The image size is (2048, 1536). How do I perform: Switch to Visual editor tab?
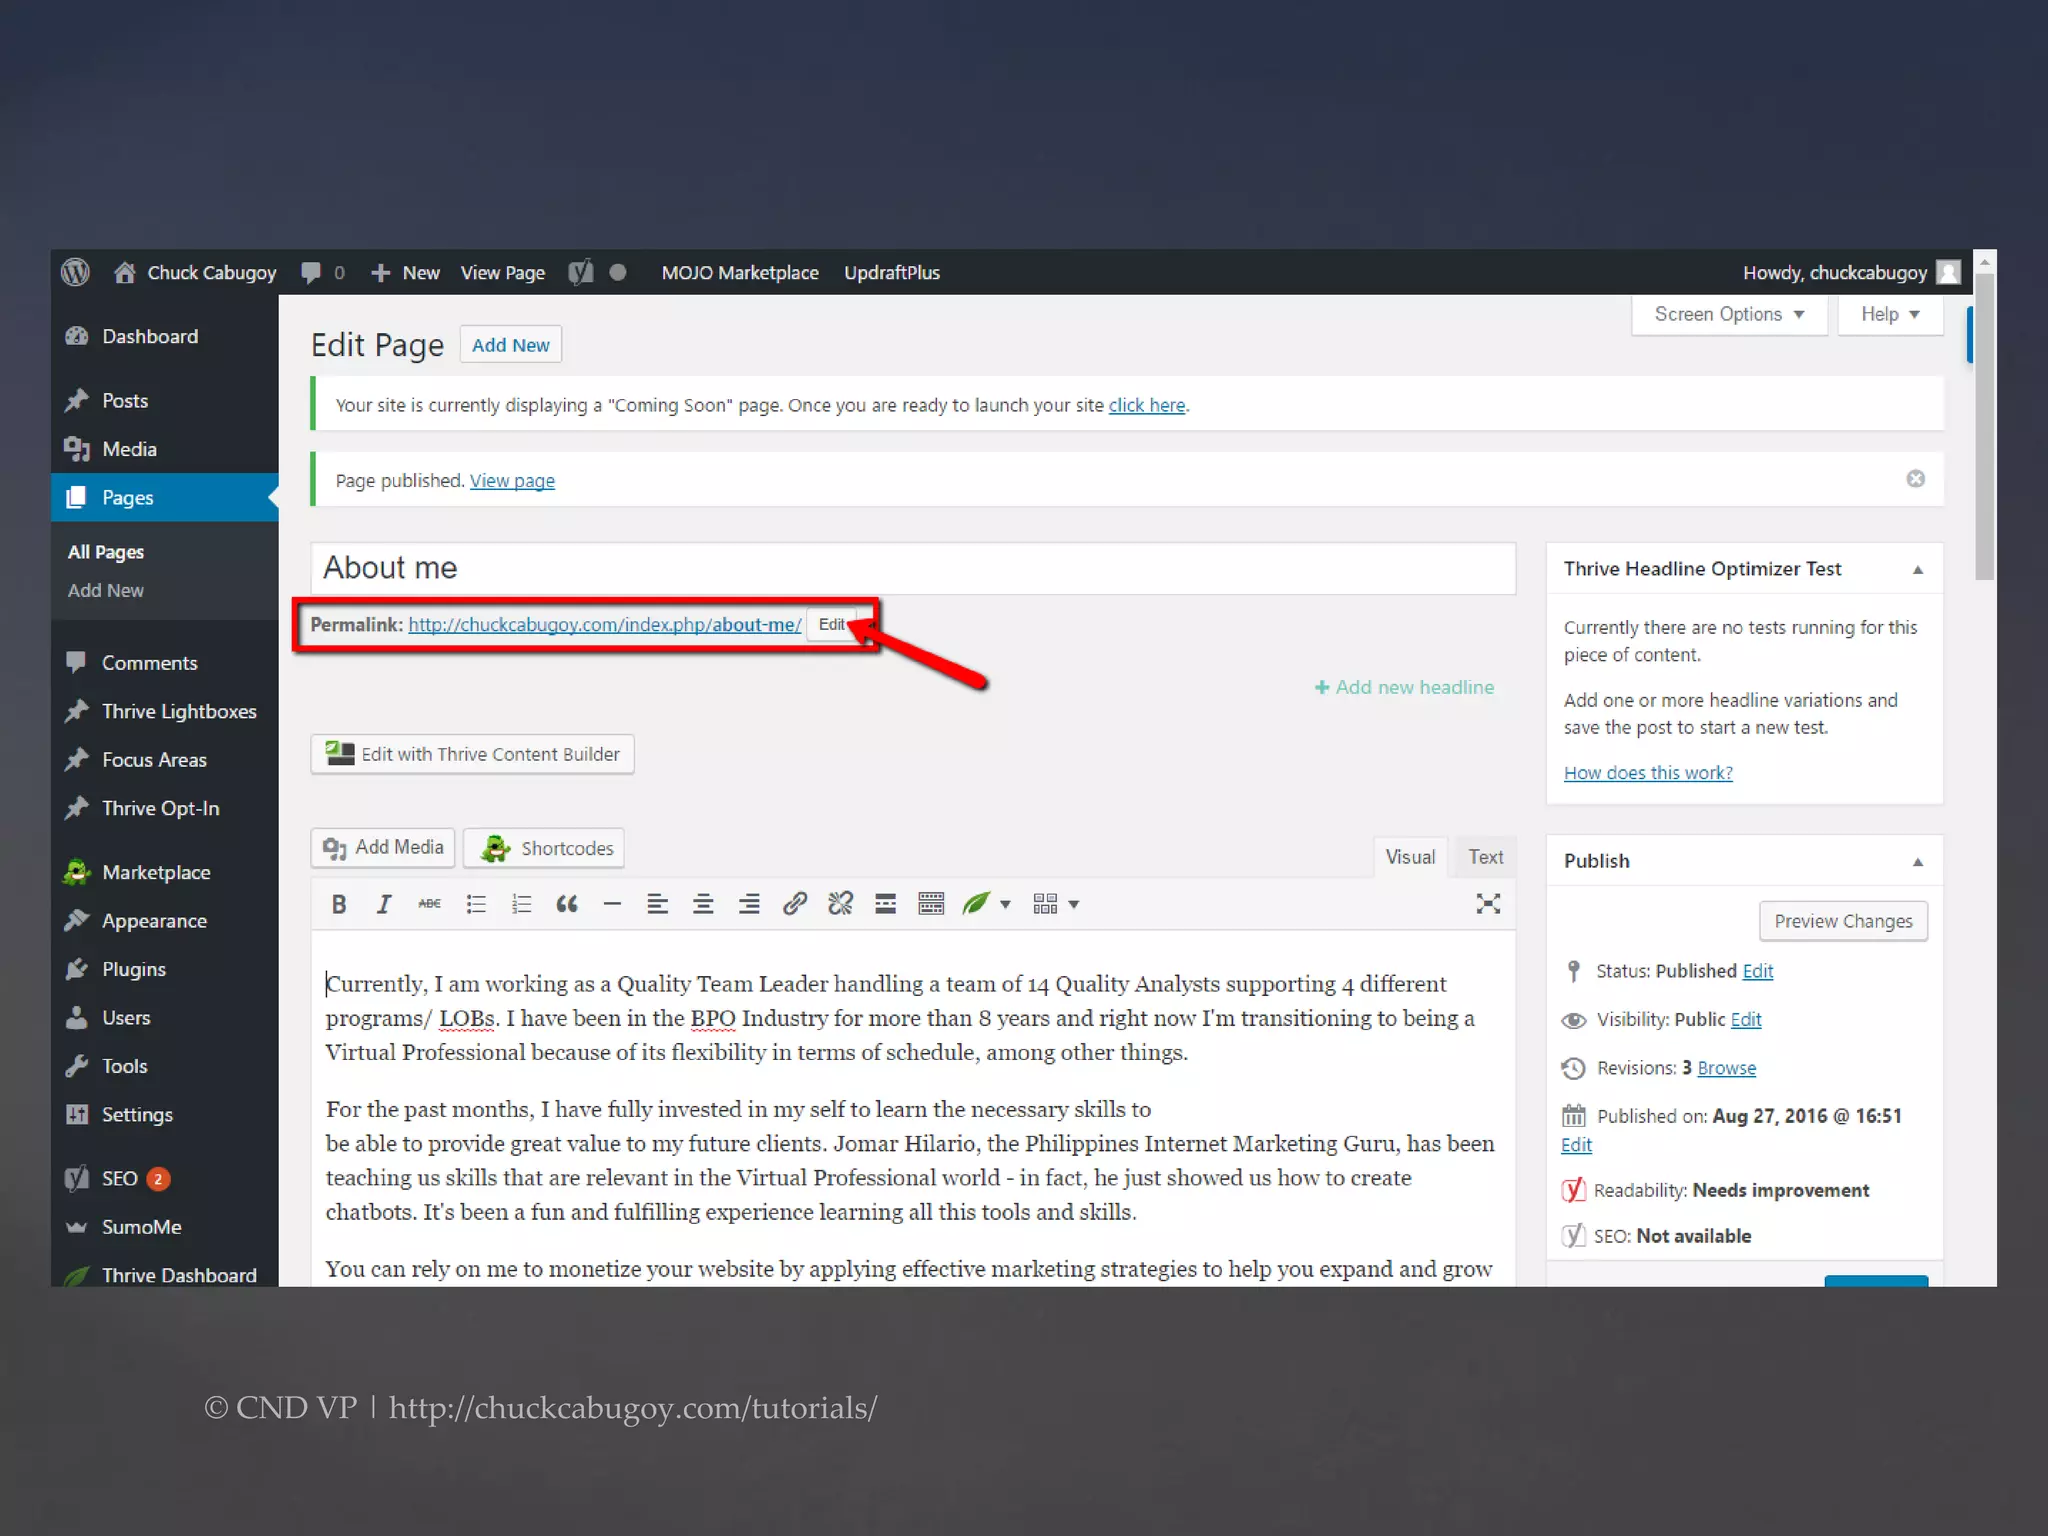(x=1410, y=857)
